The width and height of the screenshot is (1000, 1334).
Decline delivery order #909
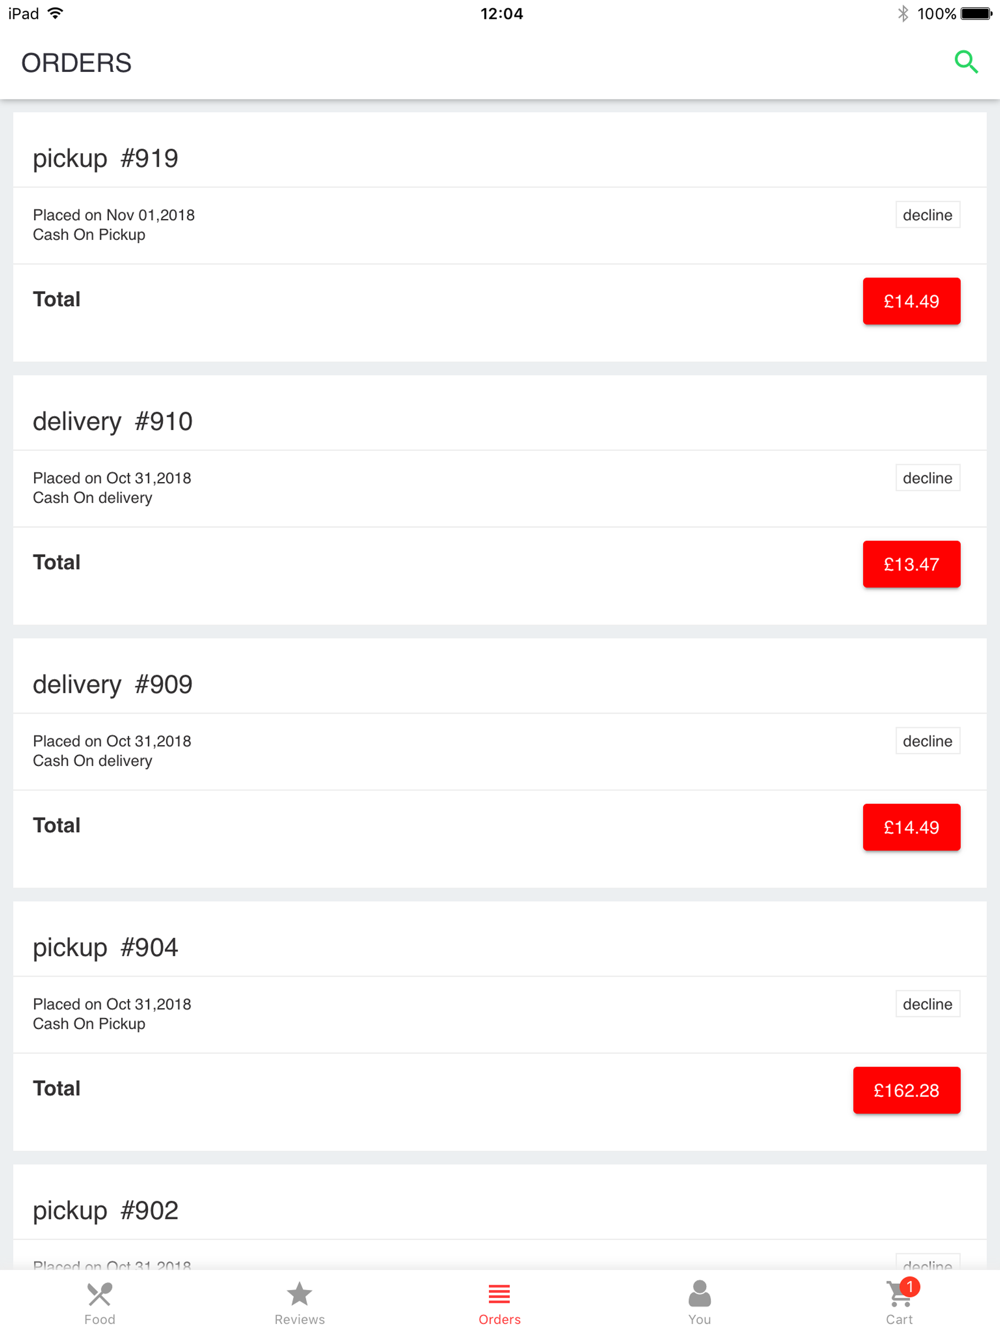(x=927, y=741)
